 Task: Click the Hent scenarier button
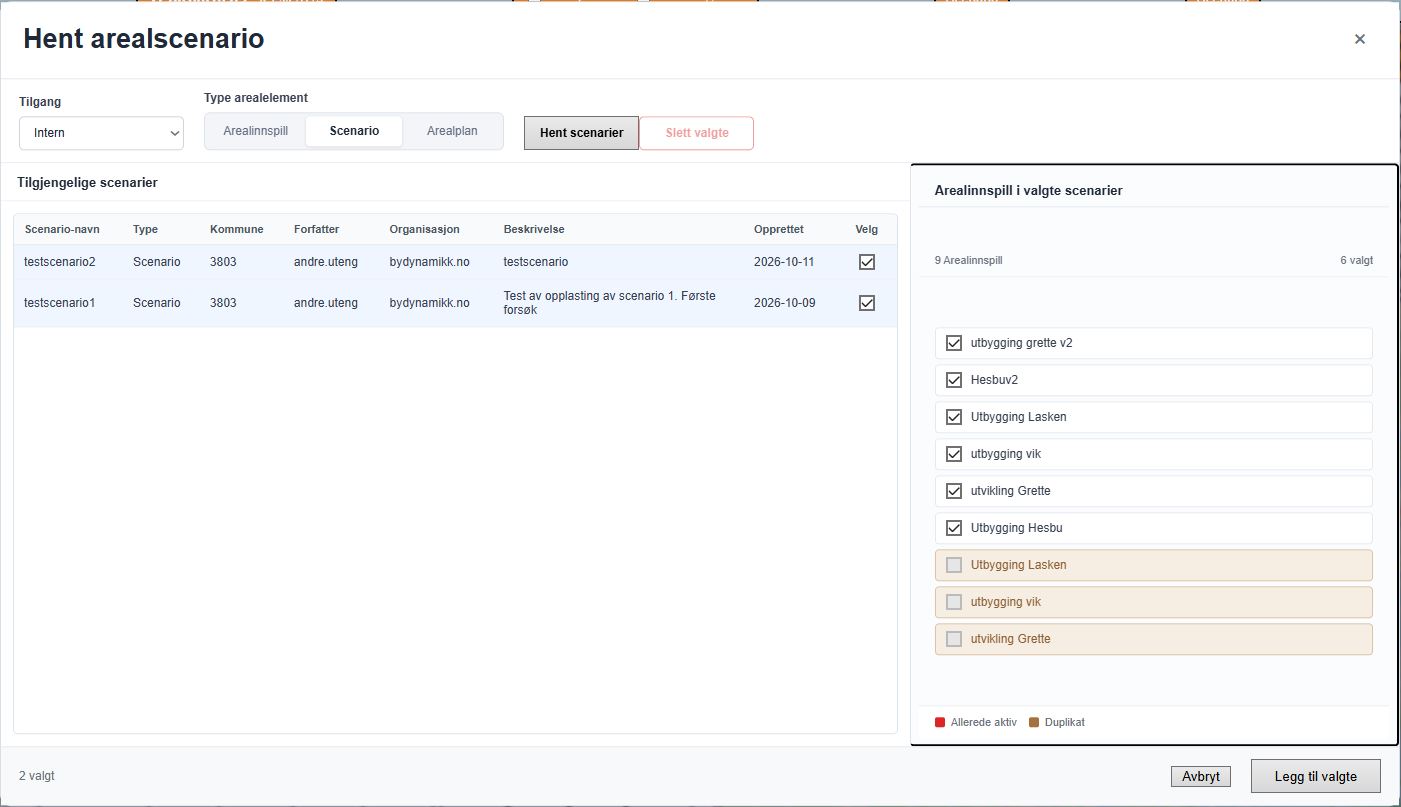581,133
